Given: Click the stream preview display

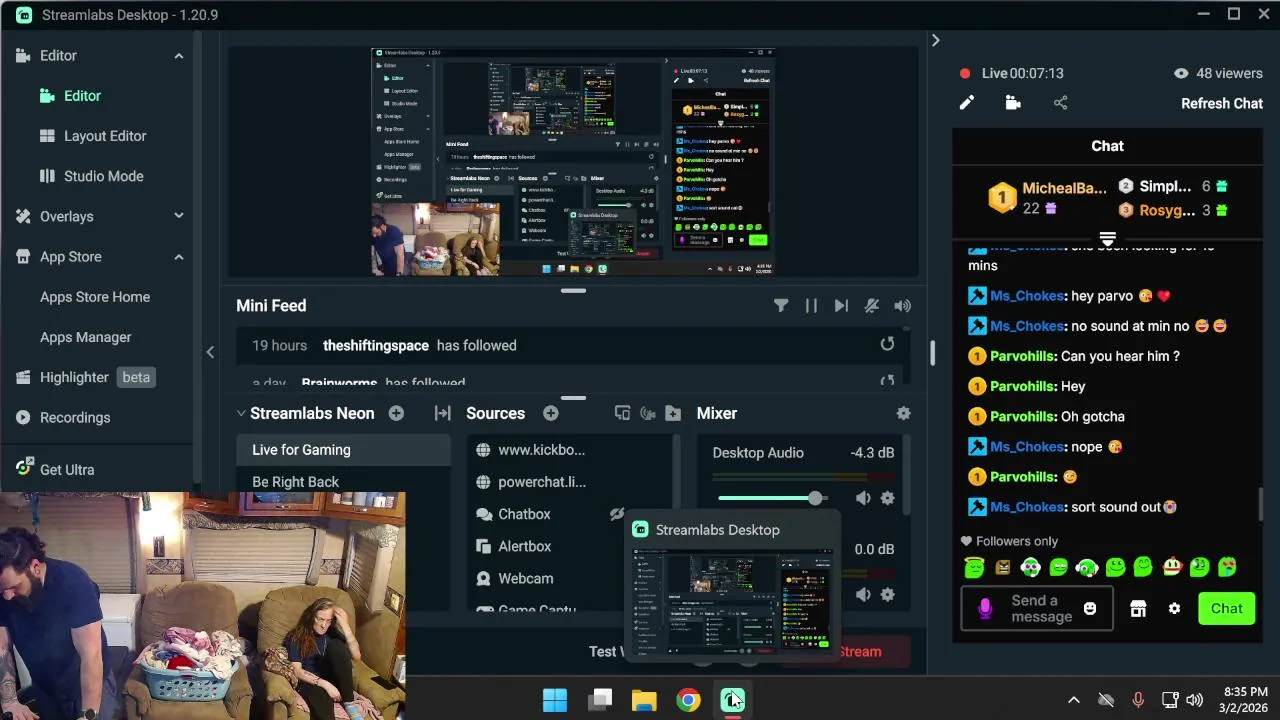Looking at the screenshot, I should click(x=573, y=161).
